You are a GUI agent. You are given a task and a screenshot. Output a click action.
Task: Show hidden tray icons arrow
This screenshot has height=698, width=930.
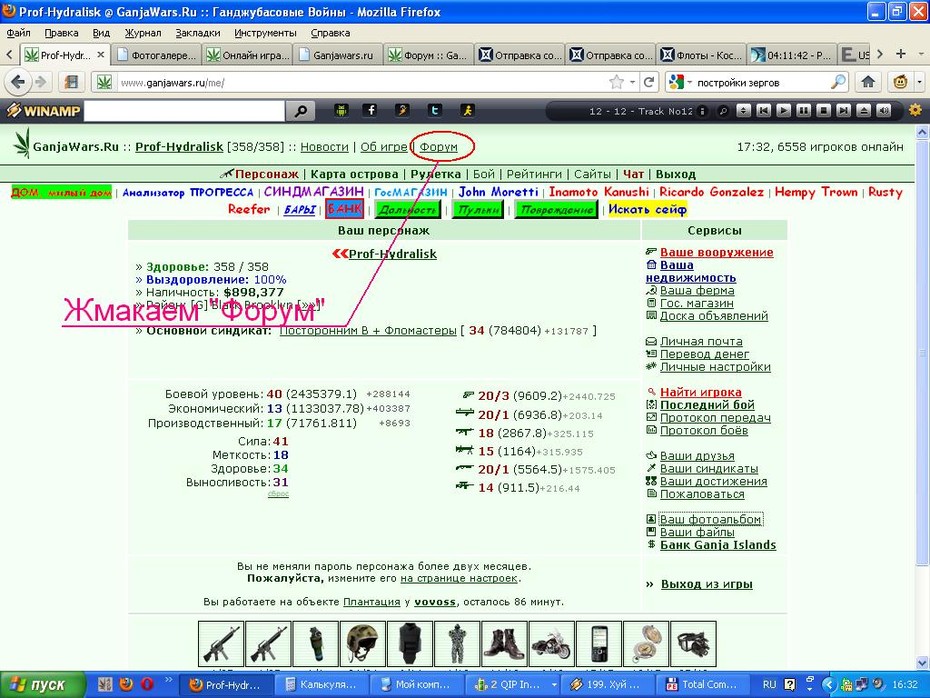[x=829, y=684]
